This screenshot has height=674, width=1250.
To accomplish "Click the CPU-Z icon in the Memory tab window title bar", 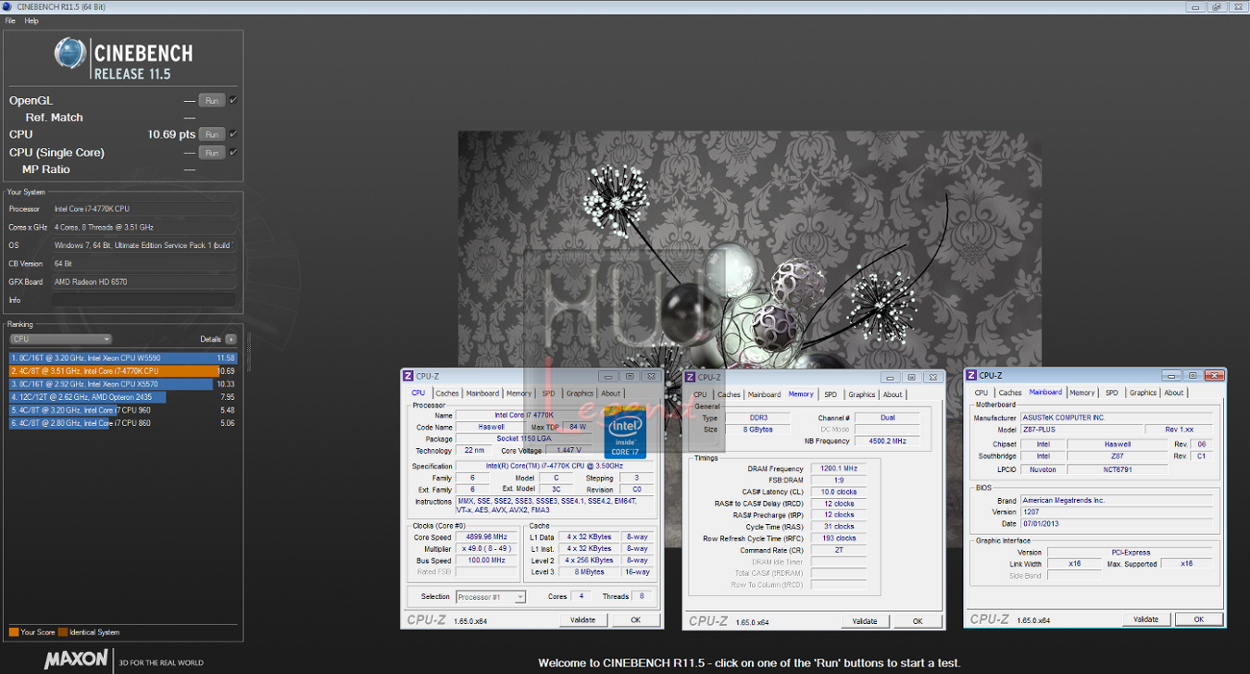I will click(x=691, y=377).
